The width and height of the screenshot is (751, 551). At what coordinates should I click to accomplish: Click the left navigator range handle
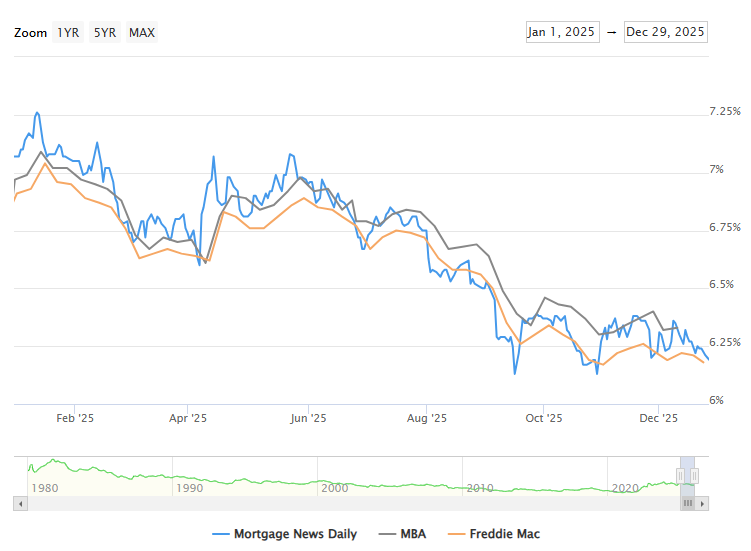(680, 476)
